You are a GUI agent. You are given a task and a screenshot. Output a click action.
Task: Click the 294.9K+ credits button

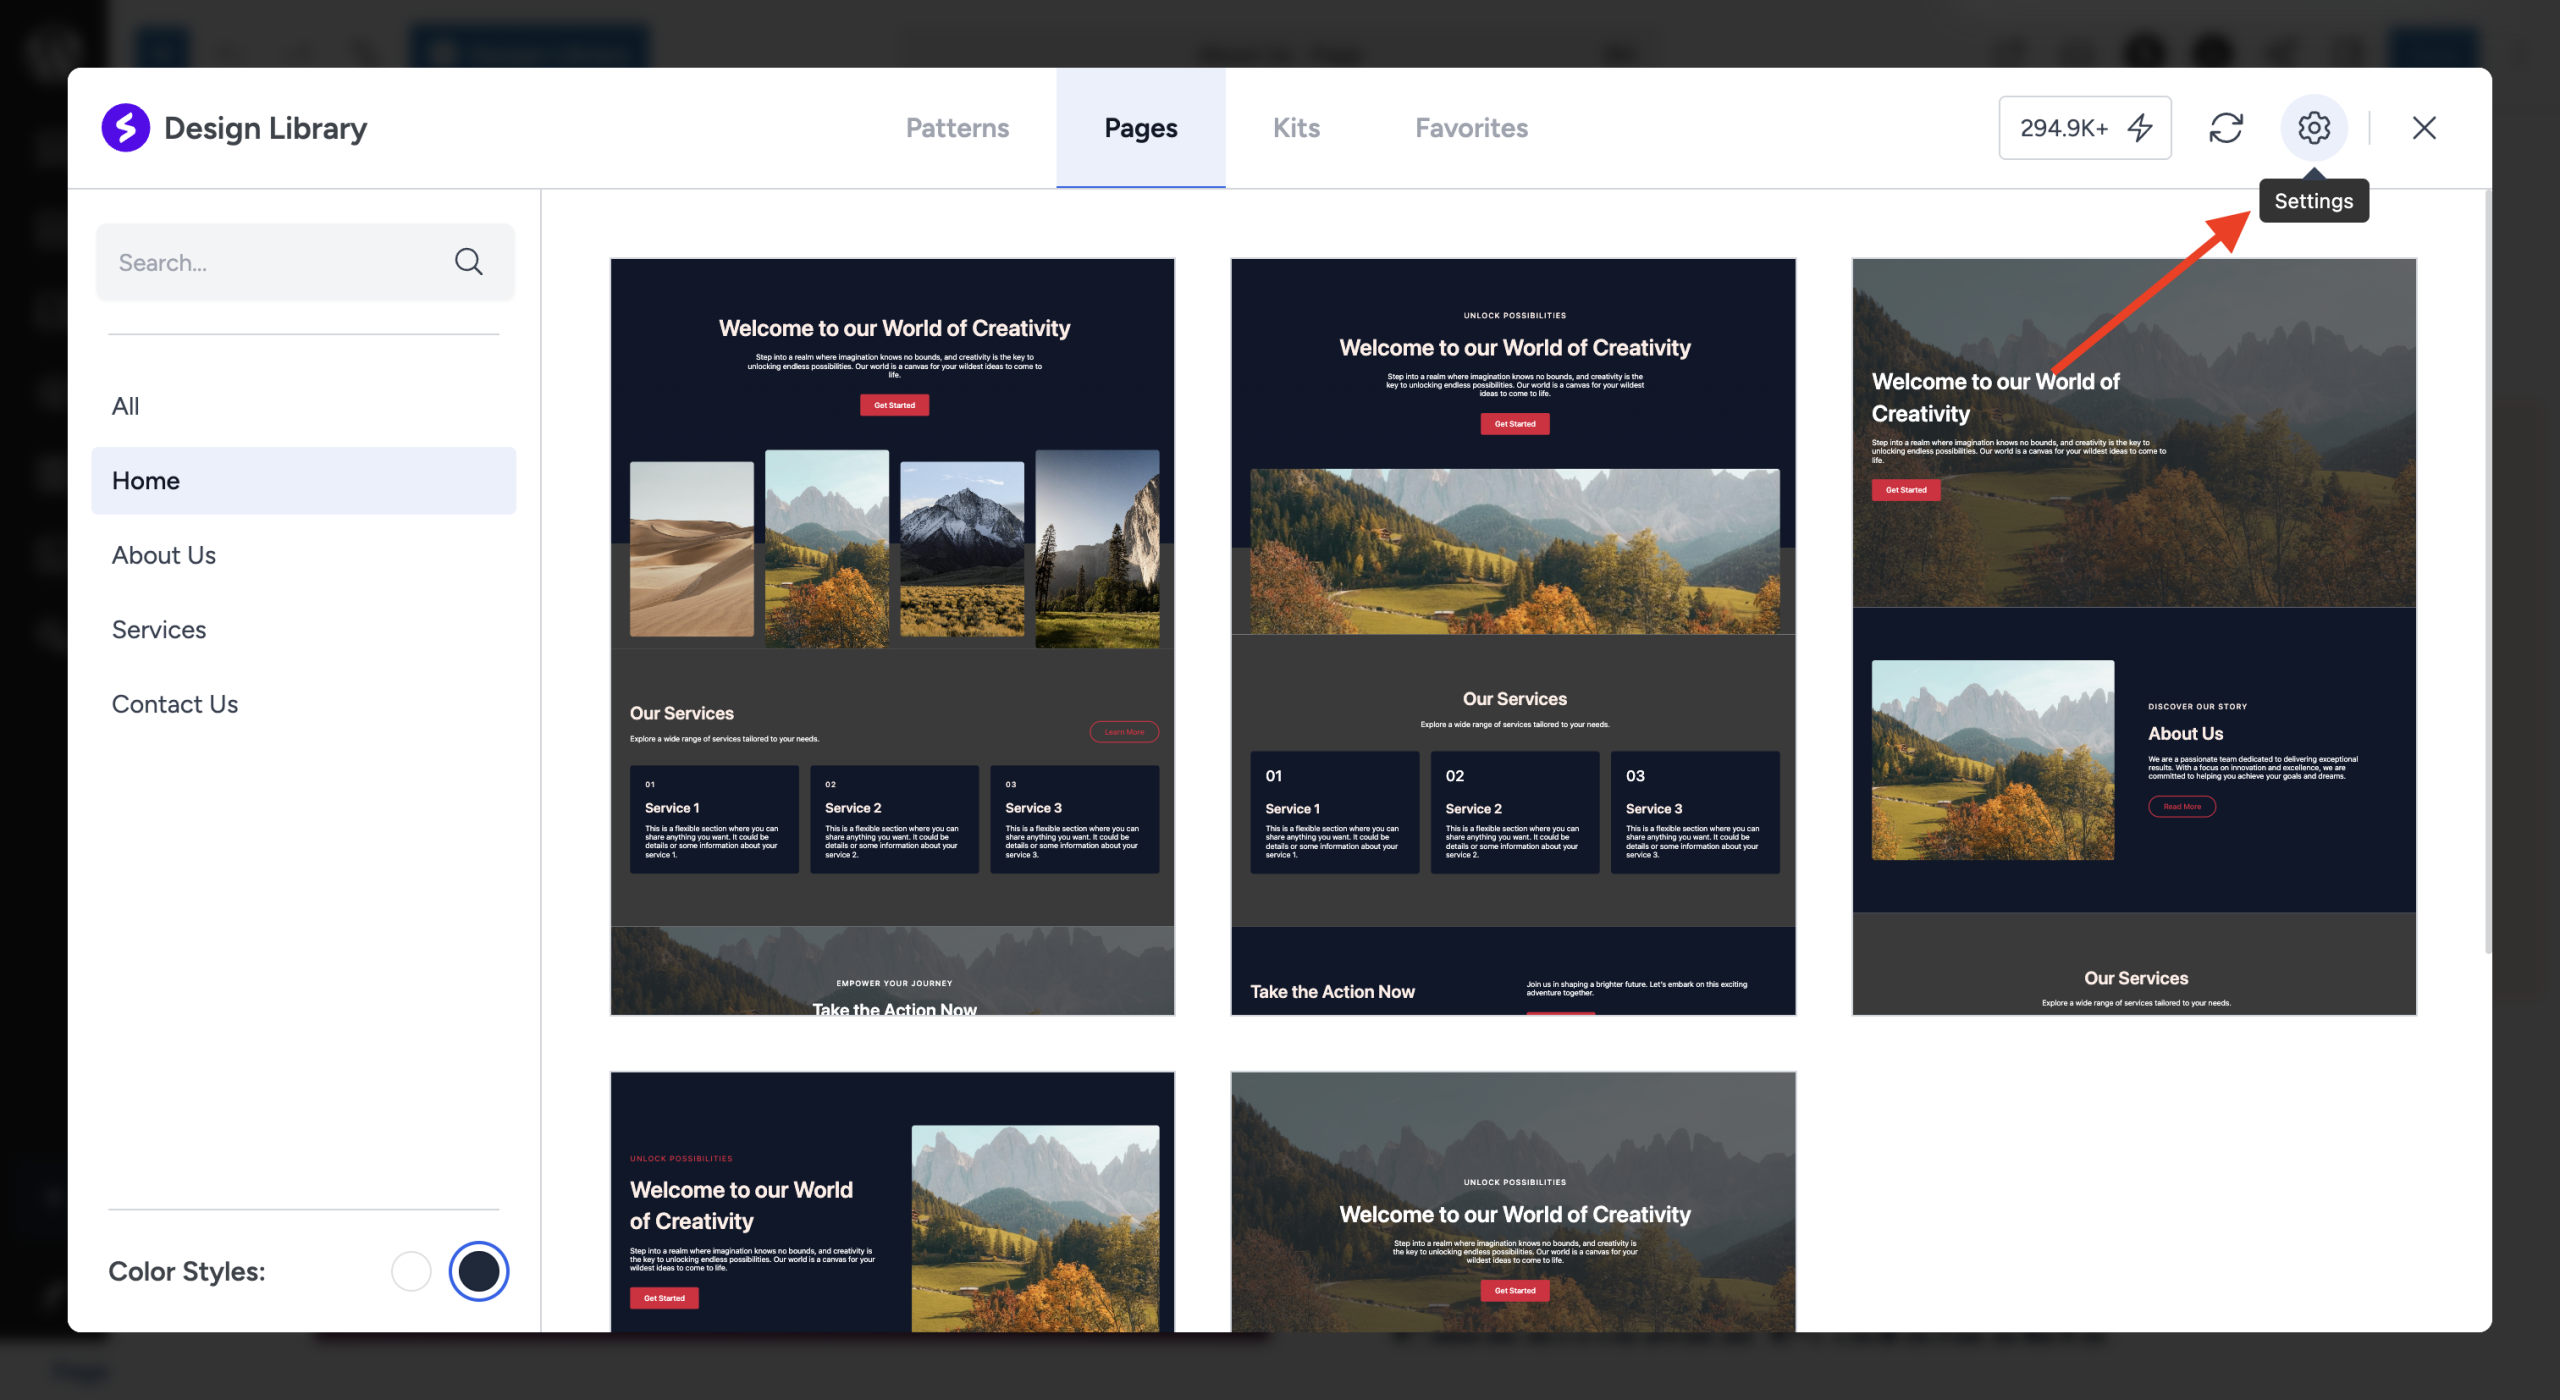pyautogui.click(x=2085, y=128)
